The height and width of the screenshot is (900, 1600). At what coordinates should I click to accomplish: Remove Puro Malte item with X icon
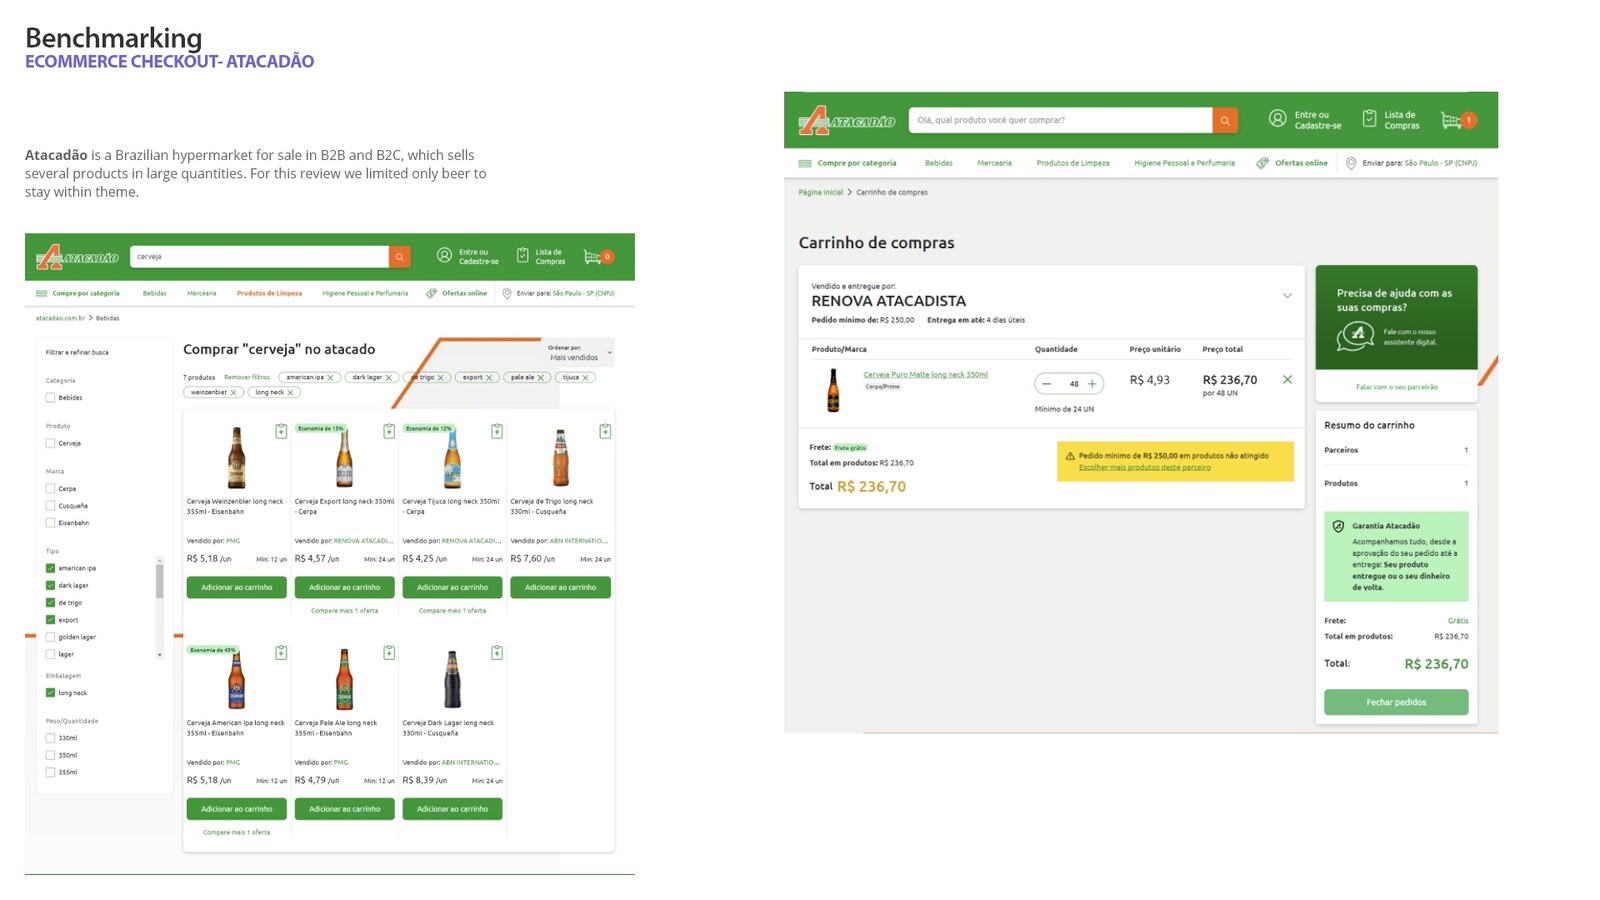[x=1287, y=380]
